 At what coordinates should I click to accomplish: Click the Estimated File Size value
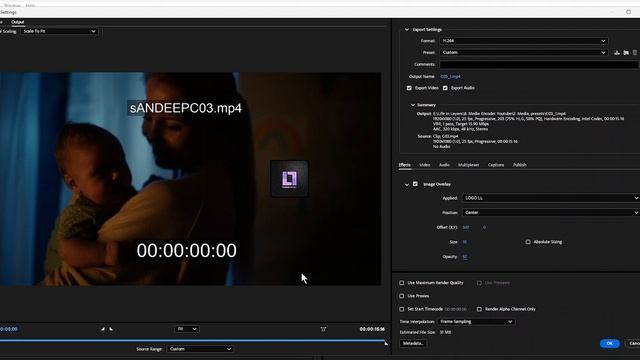pyautogui.click(x=445, y=332)
